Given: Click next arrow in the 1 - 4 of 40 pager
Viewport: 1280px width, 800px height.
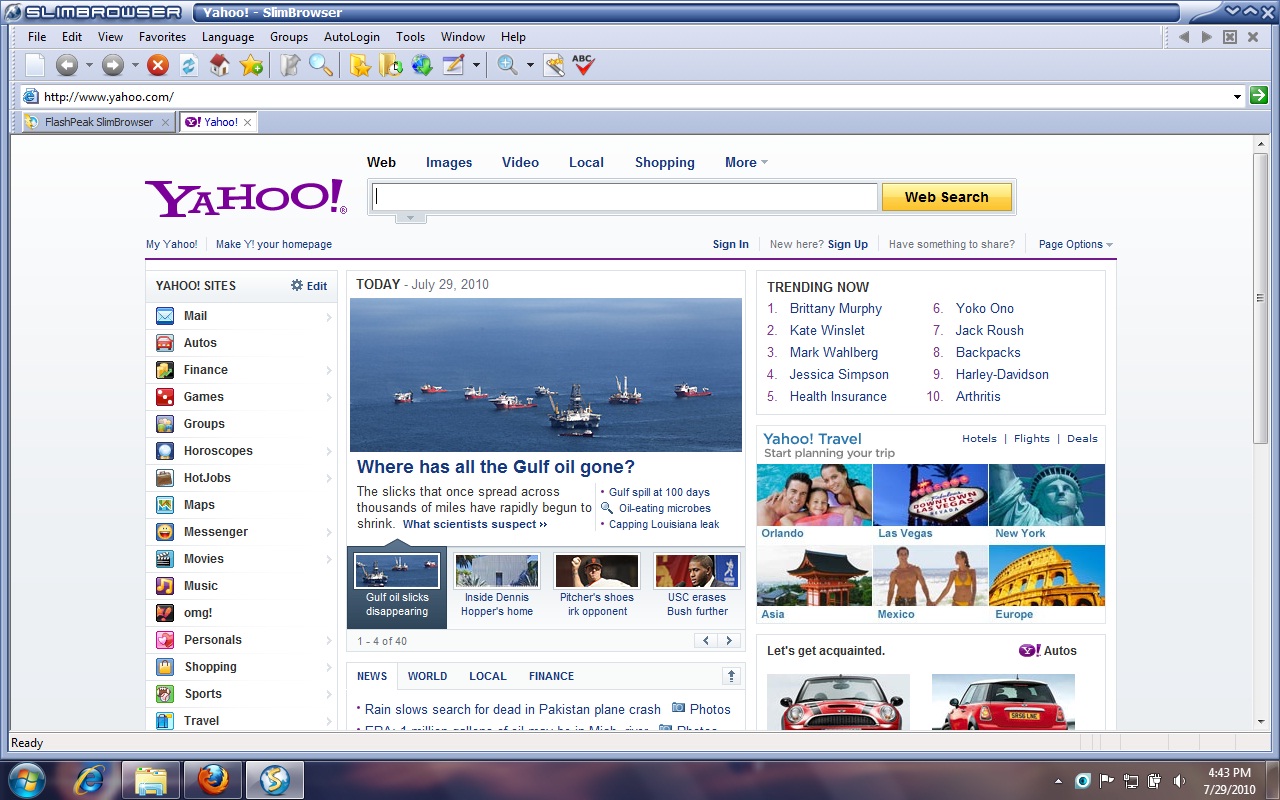Looking at the screenshot, I should [729, 641].
